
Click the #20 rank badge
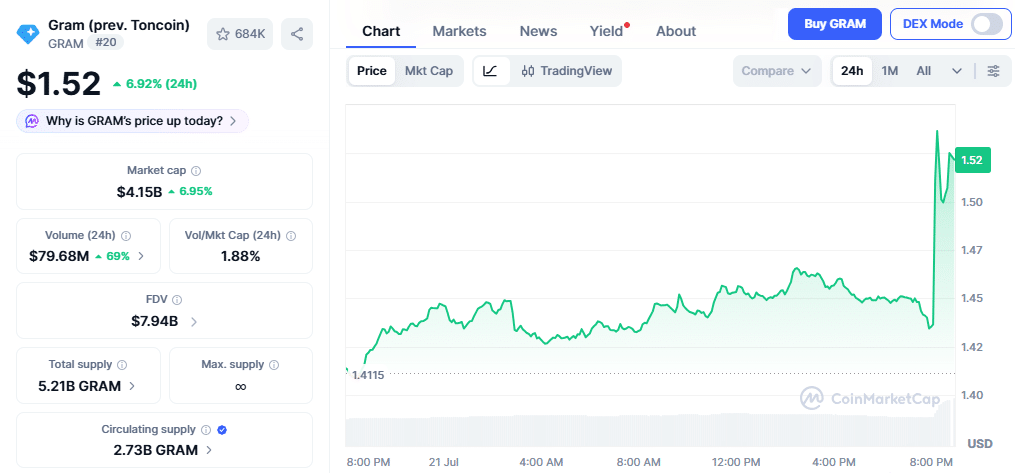[106, 43]
